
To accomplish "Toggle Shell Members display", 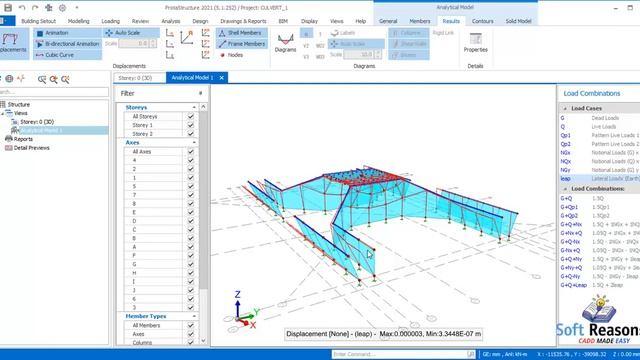I will click(242, 33).
